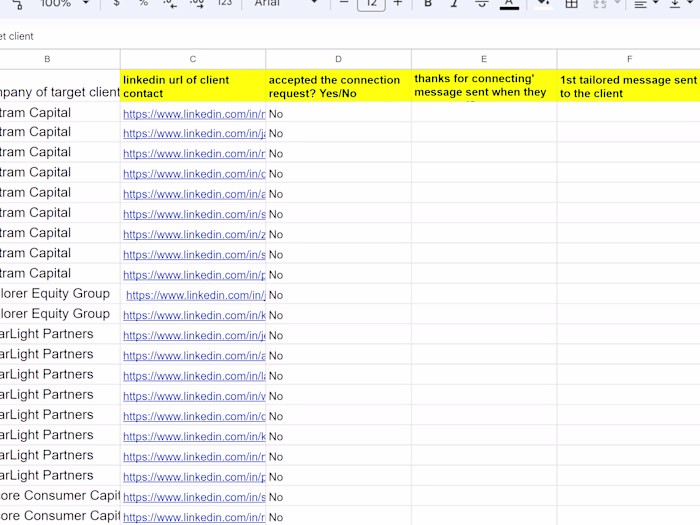700x525 pixels.
Task: Select the 'accepted the connection request? Yes/No' header
Action: click(x=338, y=86)
